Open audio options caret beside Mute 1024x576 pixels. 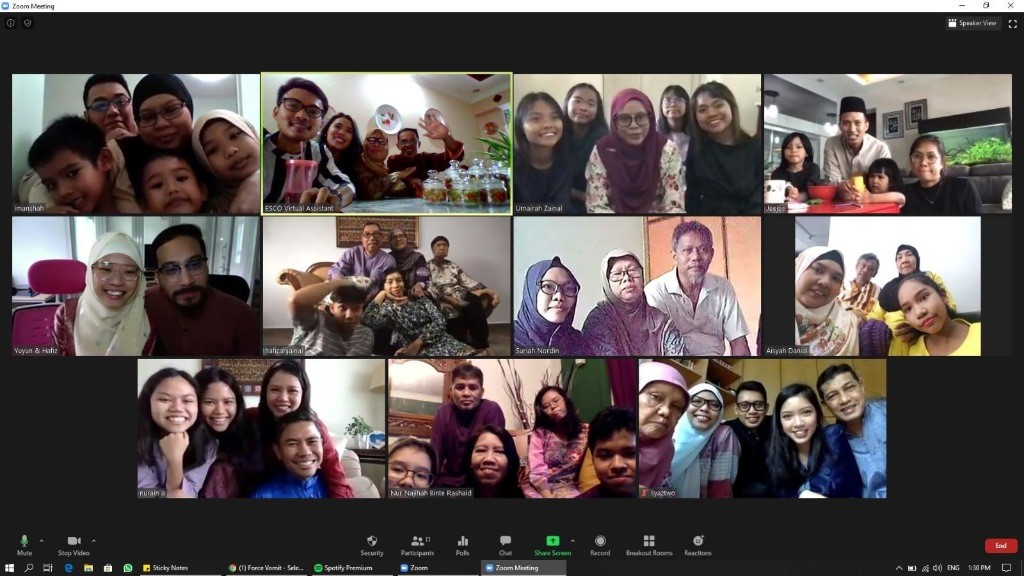[41, 541]
